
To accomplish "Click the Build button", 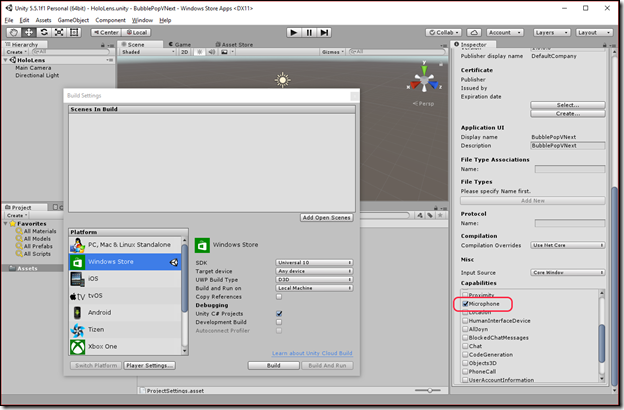I will [x=273, y=365].
